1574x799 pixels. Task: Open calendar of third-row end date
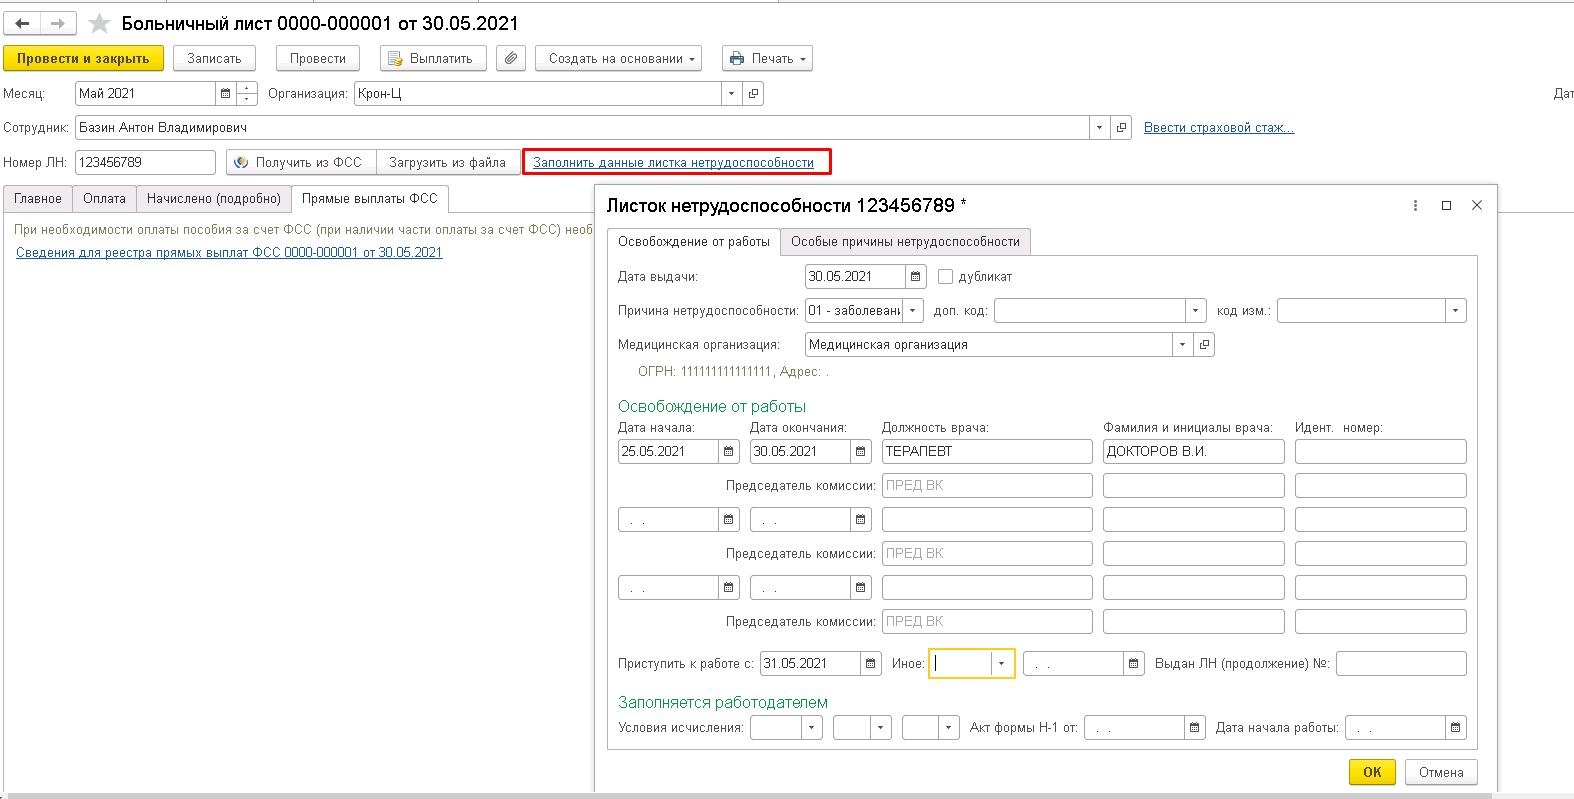click(861, 588)
